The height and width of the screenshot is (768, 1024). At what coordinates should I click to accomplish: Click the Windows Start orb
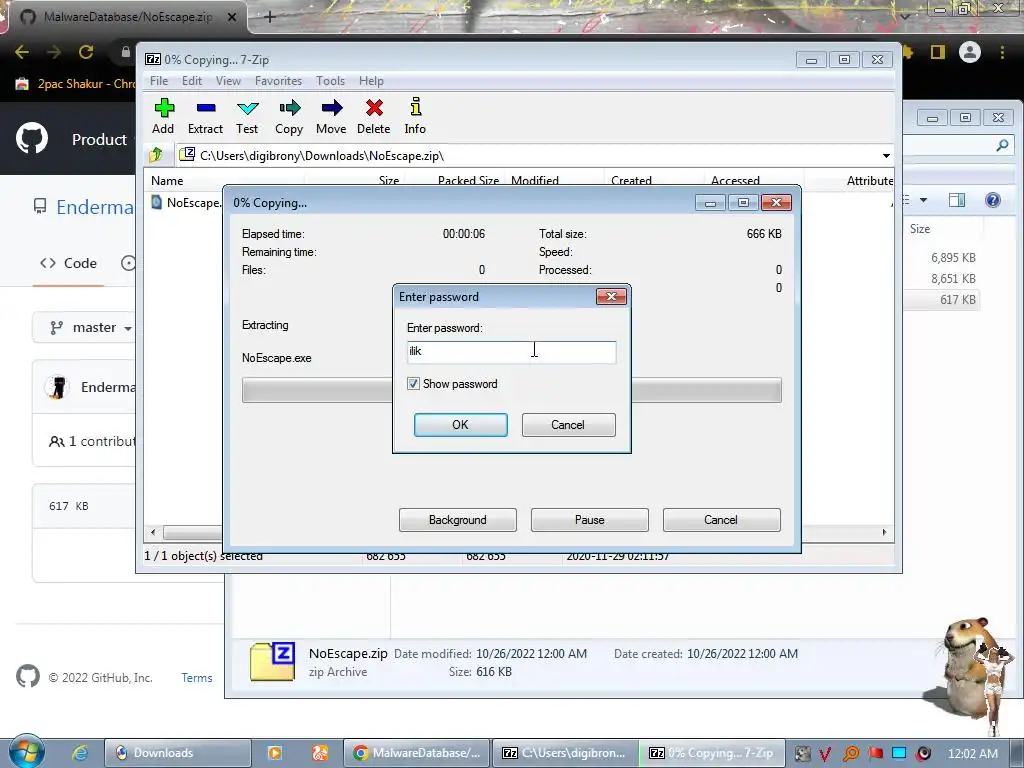click(x=26, y=752)
